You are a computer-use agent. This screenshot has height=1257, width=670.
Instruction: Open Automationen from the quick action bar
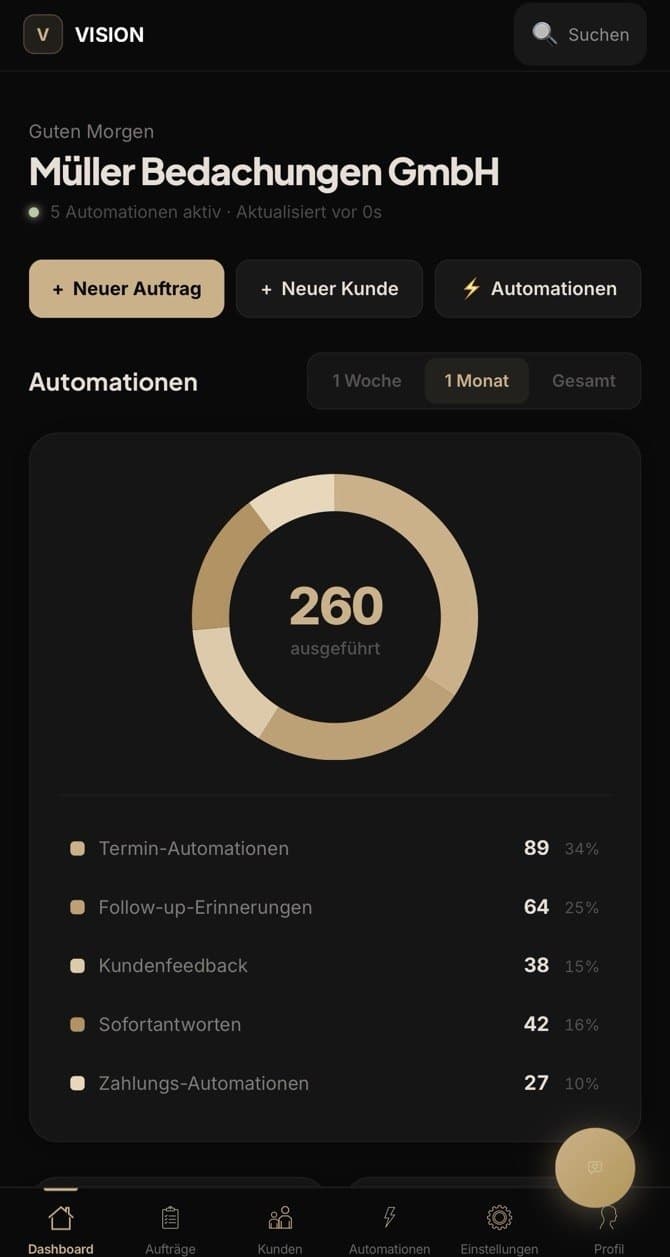tap(538, 289)
